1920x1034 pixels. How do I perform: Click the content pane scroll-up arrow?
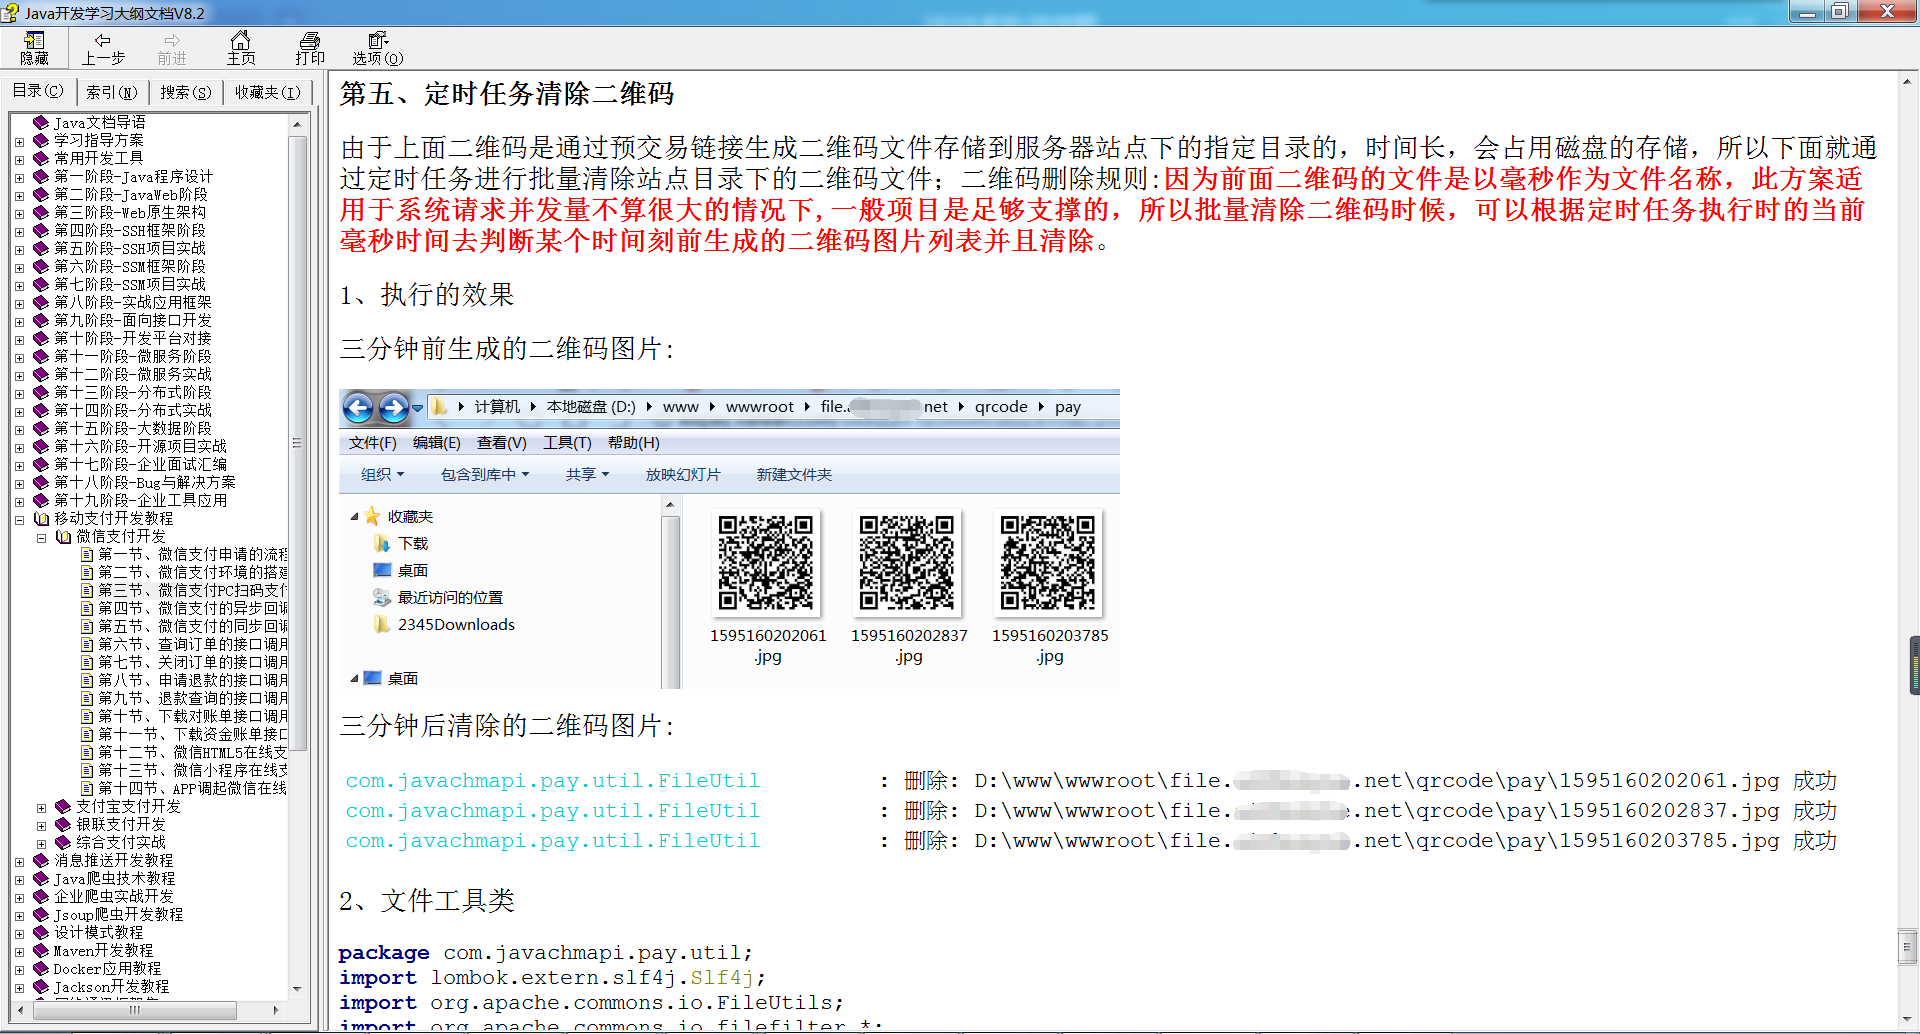tap(1908, 81)
